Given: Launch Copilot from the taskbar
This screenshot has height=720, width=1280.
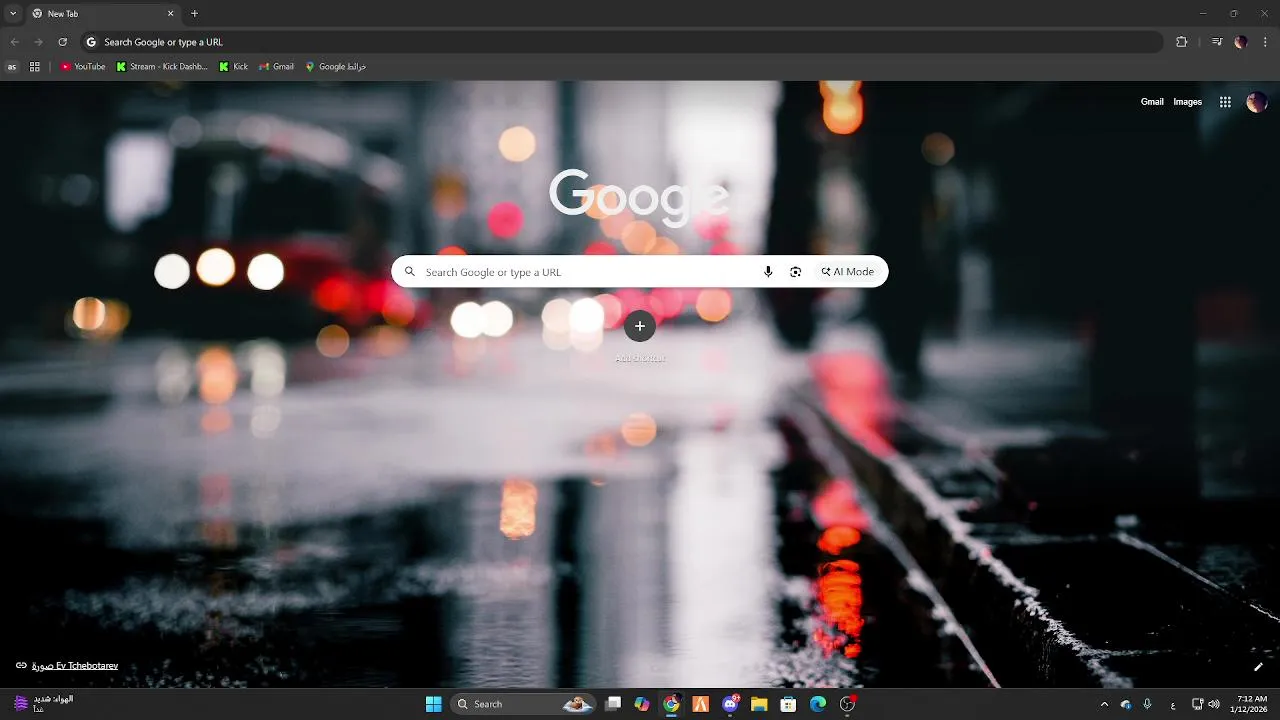Looking at the screenshot, I should coord(642,704).
